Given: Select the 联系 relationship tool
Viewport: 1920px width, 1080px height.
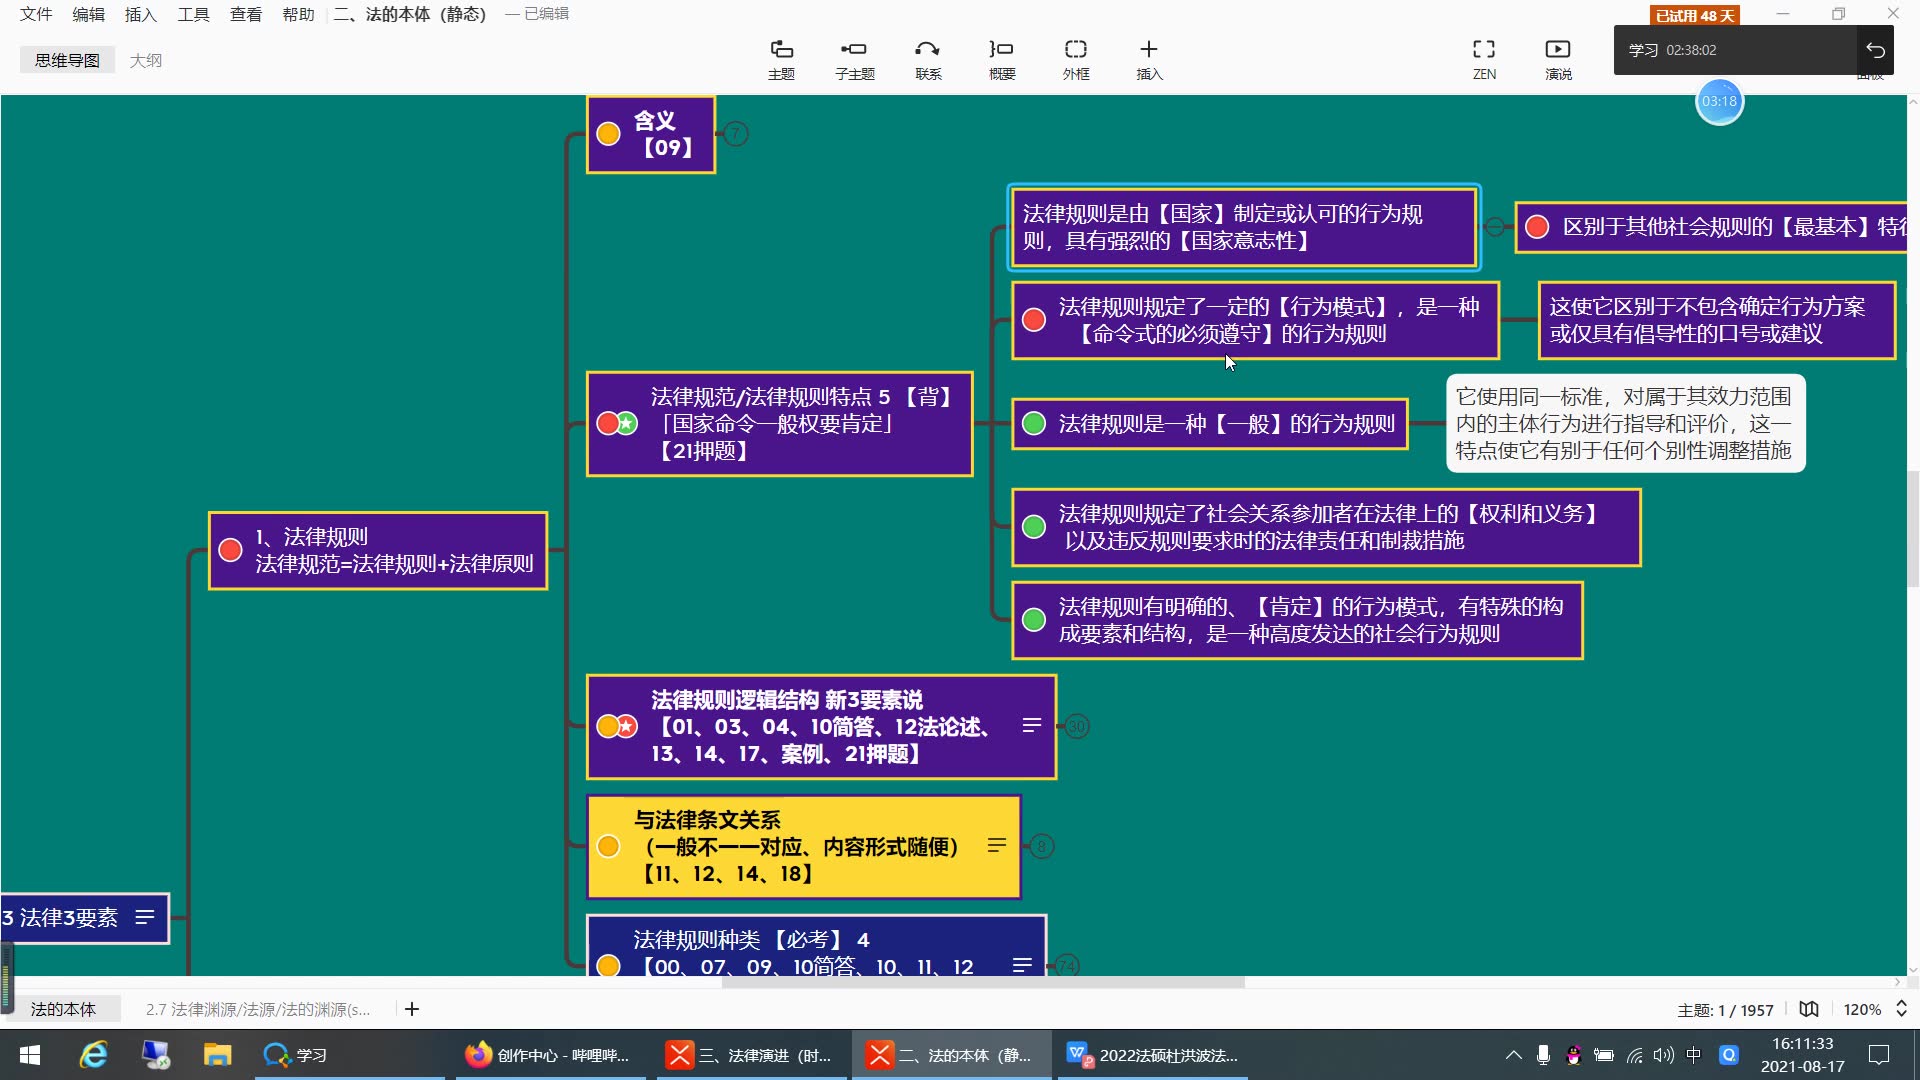Looking at the screenshot, I should (928, 60).
